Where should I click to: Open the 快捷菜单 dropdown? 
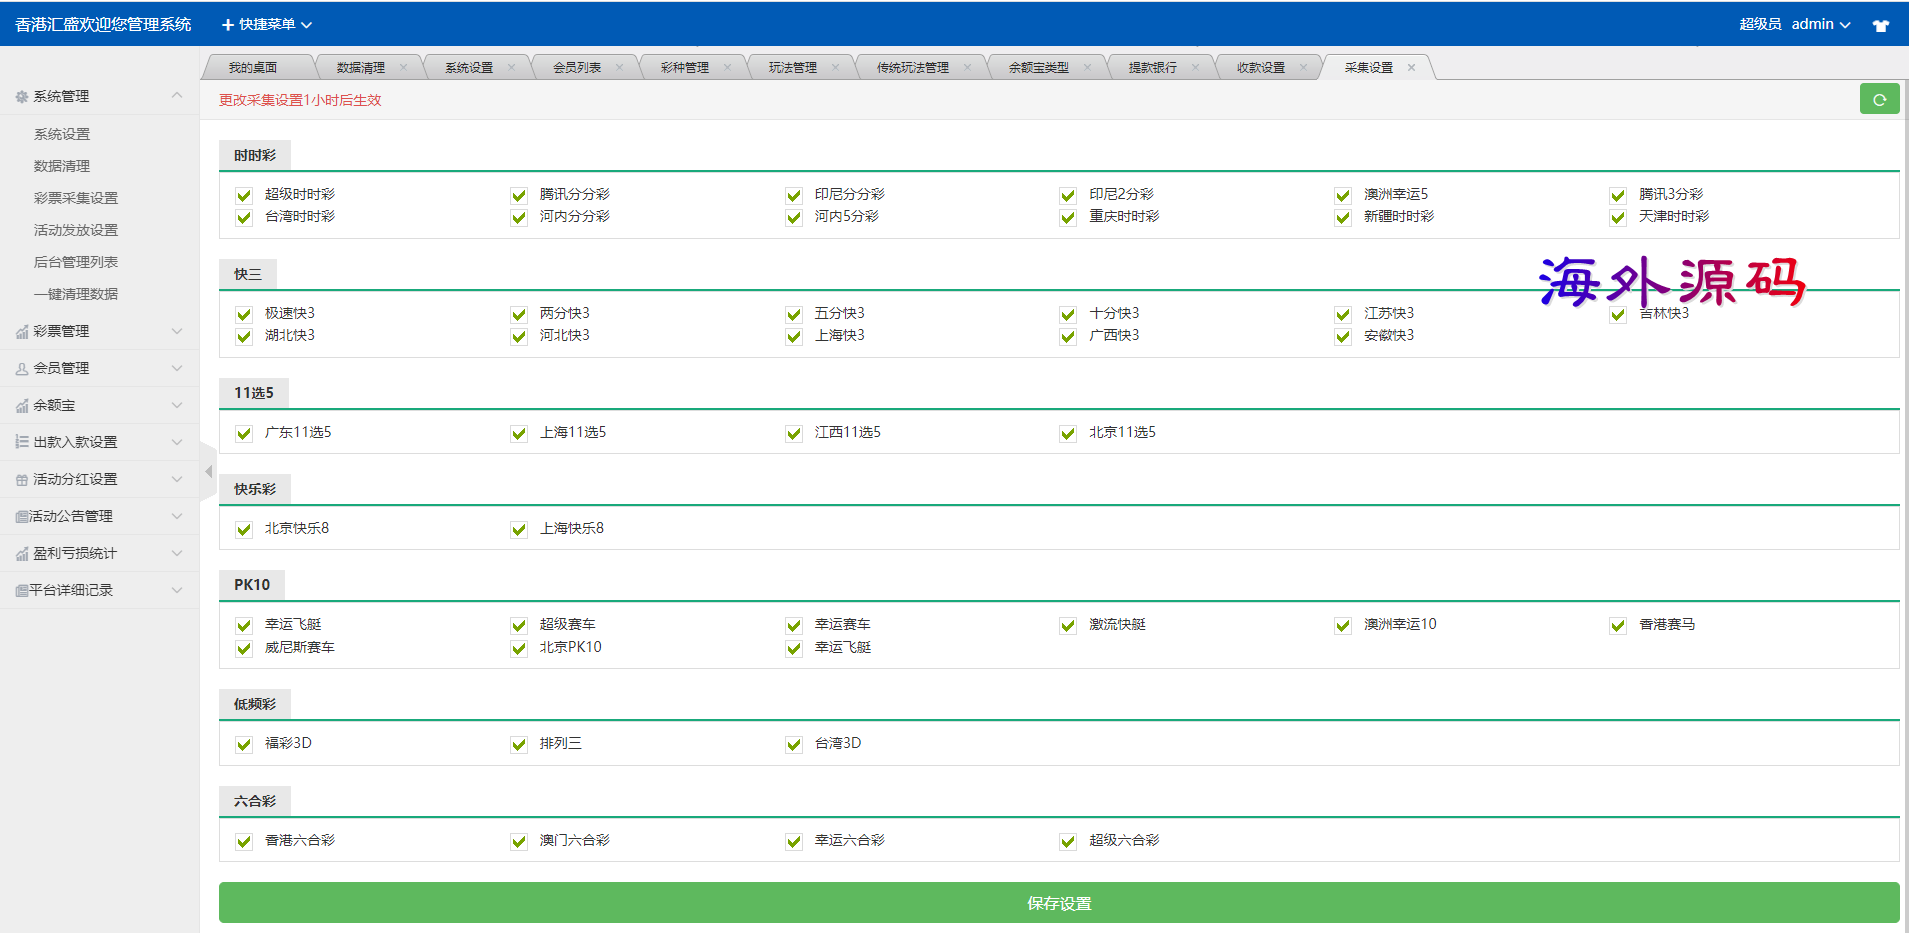[267, 25]
